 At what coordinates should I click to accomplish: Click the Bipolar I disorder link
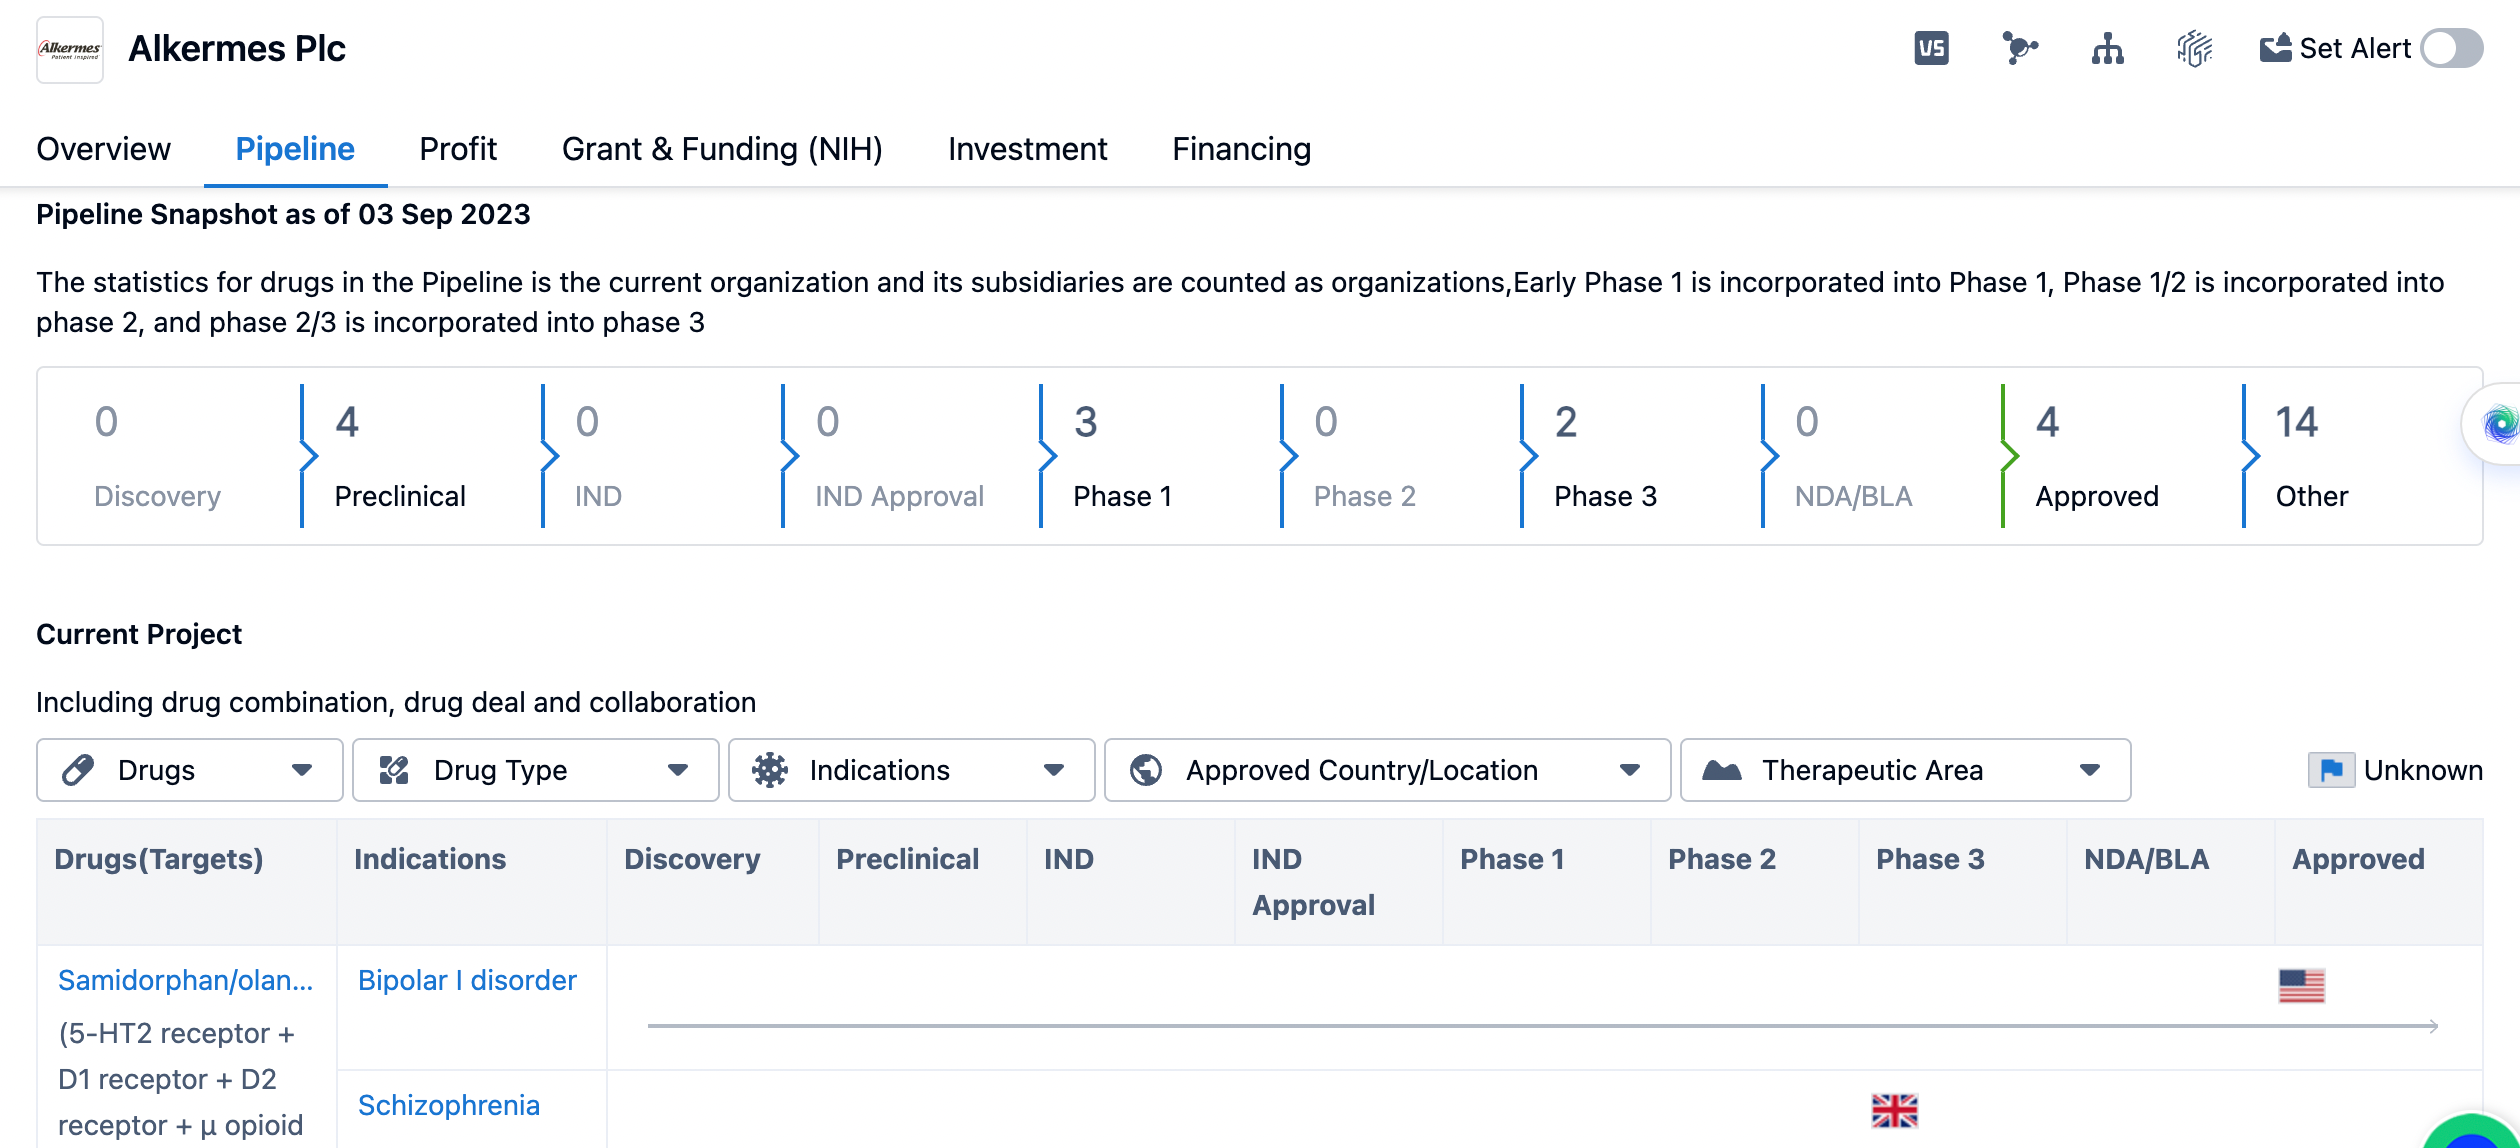467,980
